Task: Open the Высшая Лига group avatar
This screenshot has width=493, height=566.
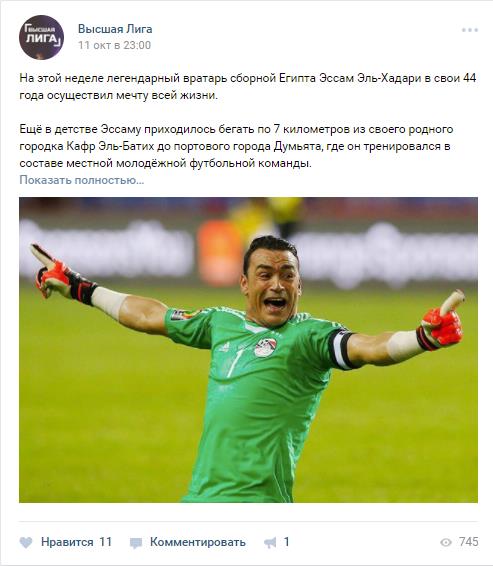Action: click(x=42, y=37)
